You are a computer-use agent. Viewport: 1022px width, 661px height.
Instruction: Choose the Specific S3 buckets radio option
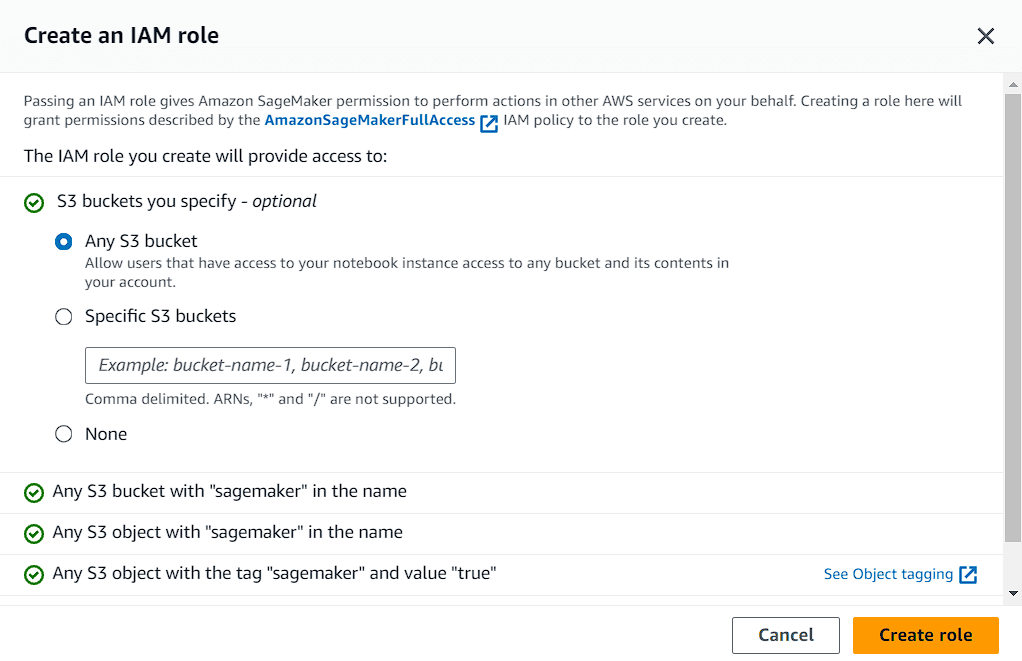[x=64, y=317]
